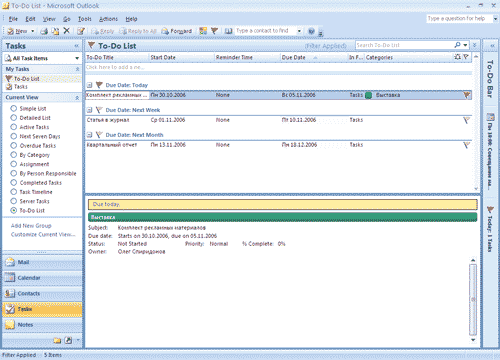This screenshot has height=360, width=500.
Task: Switch to the Contacts pane
Action: tap(42, 293)
